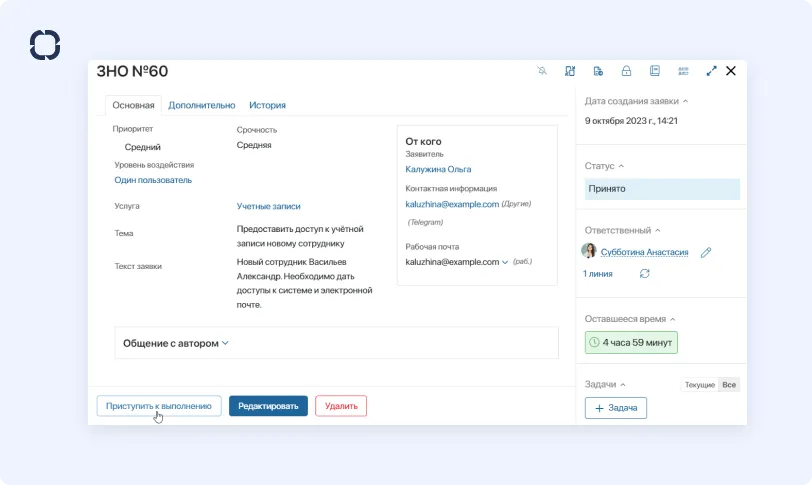Screen dimensions: 812x485
Task: Open the Один пользователь impact level link
Action: [153, 180]
